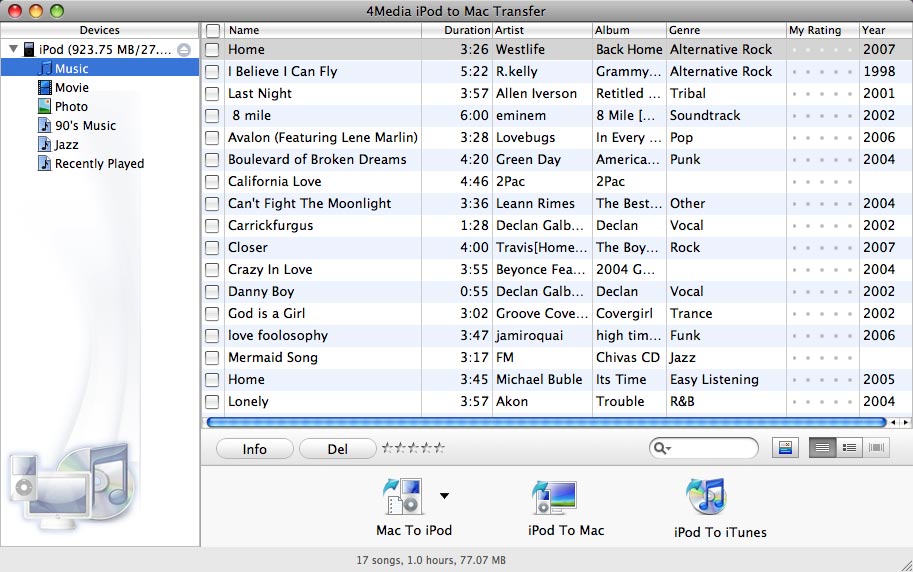This screenshot has width=913, height=572.
Task: Switch to plain list view
Action: (x=822, y=447)
